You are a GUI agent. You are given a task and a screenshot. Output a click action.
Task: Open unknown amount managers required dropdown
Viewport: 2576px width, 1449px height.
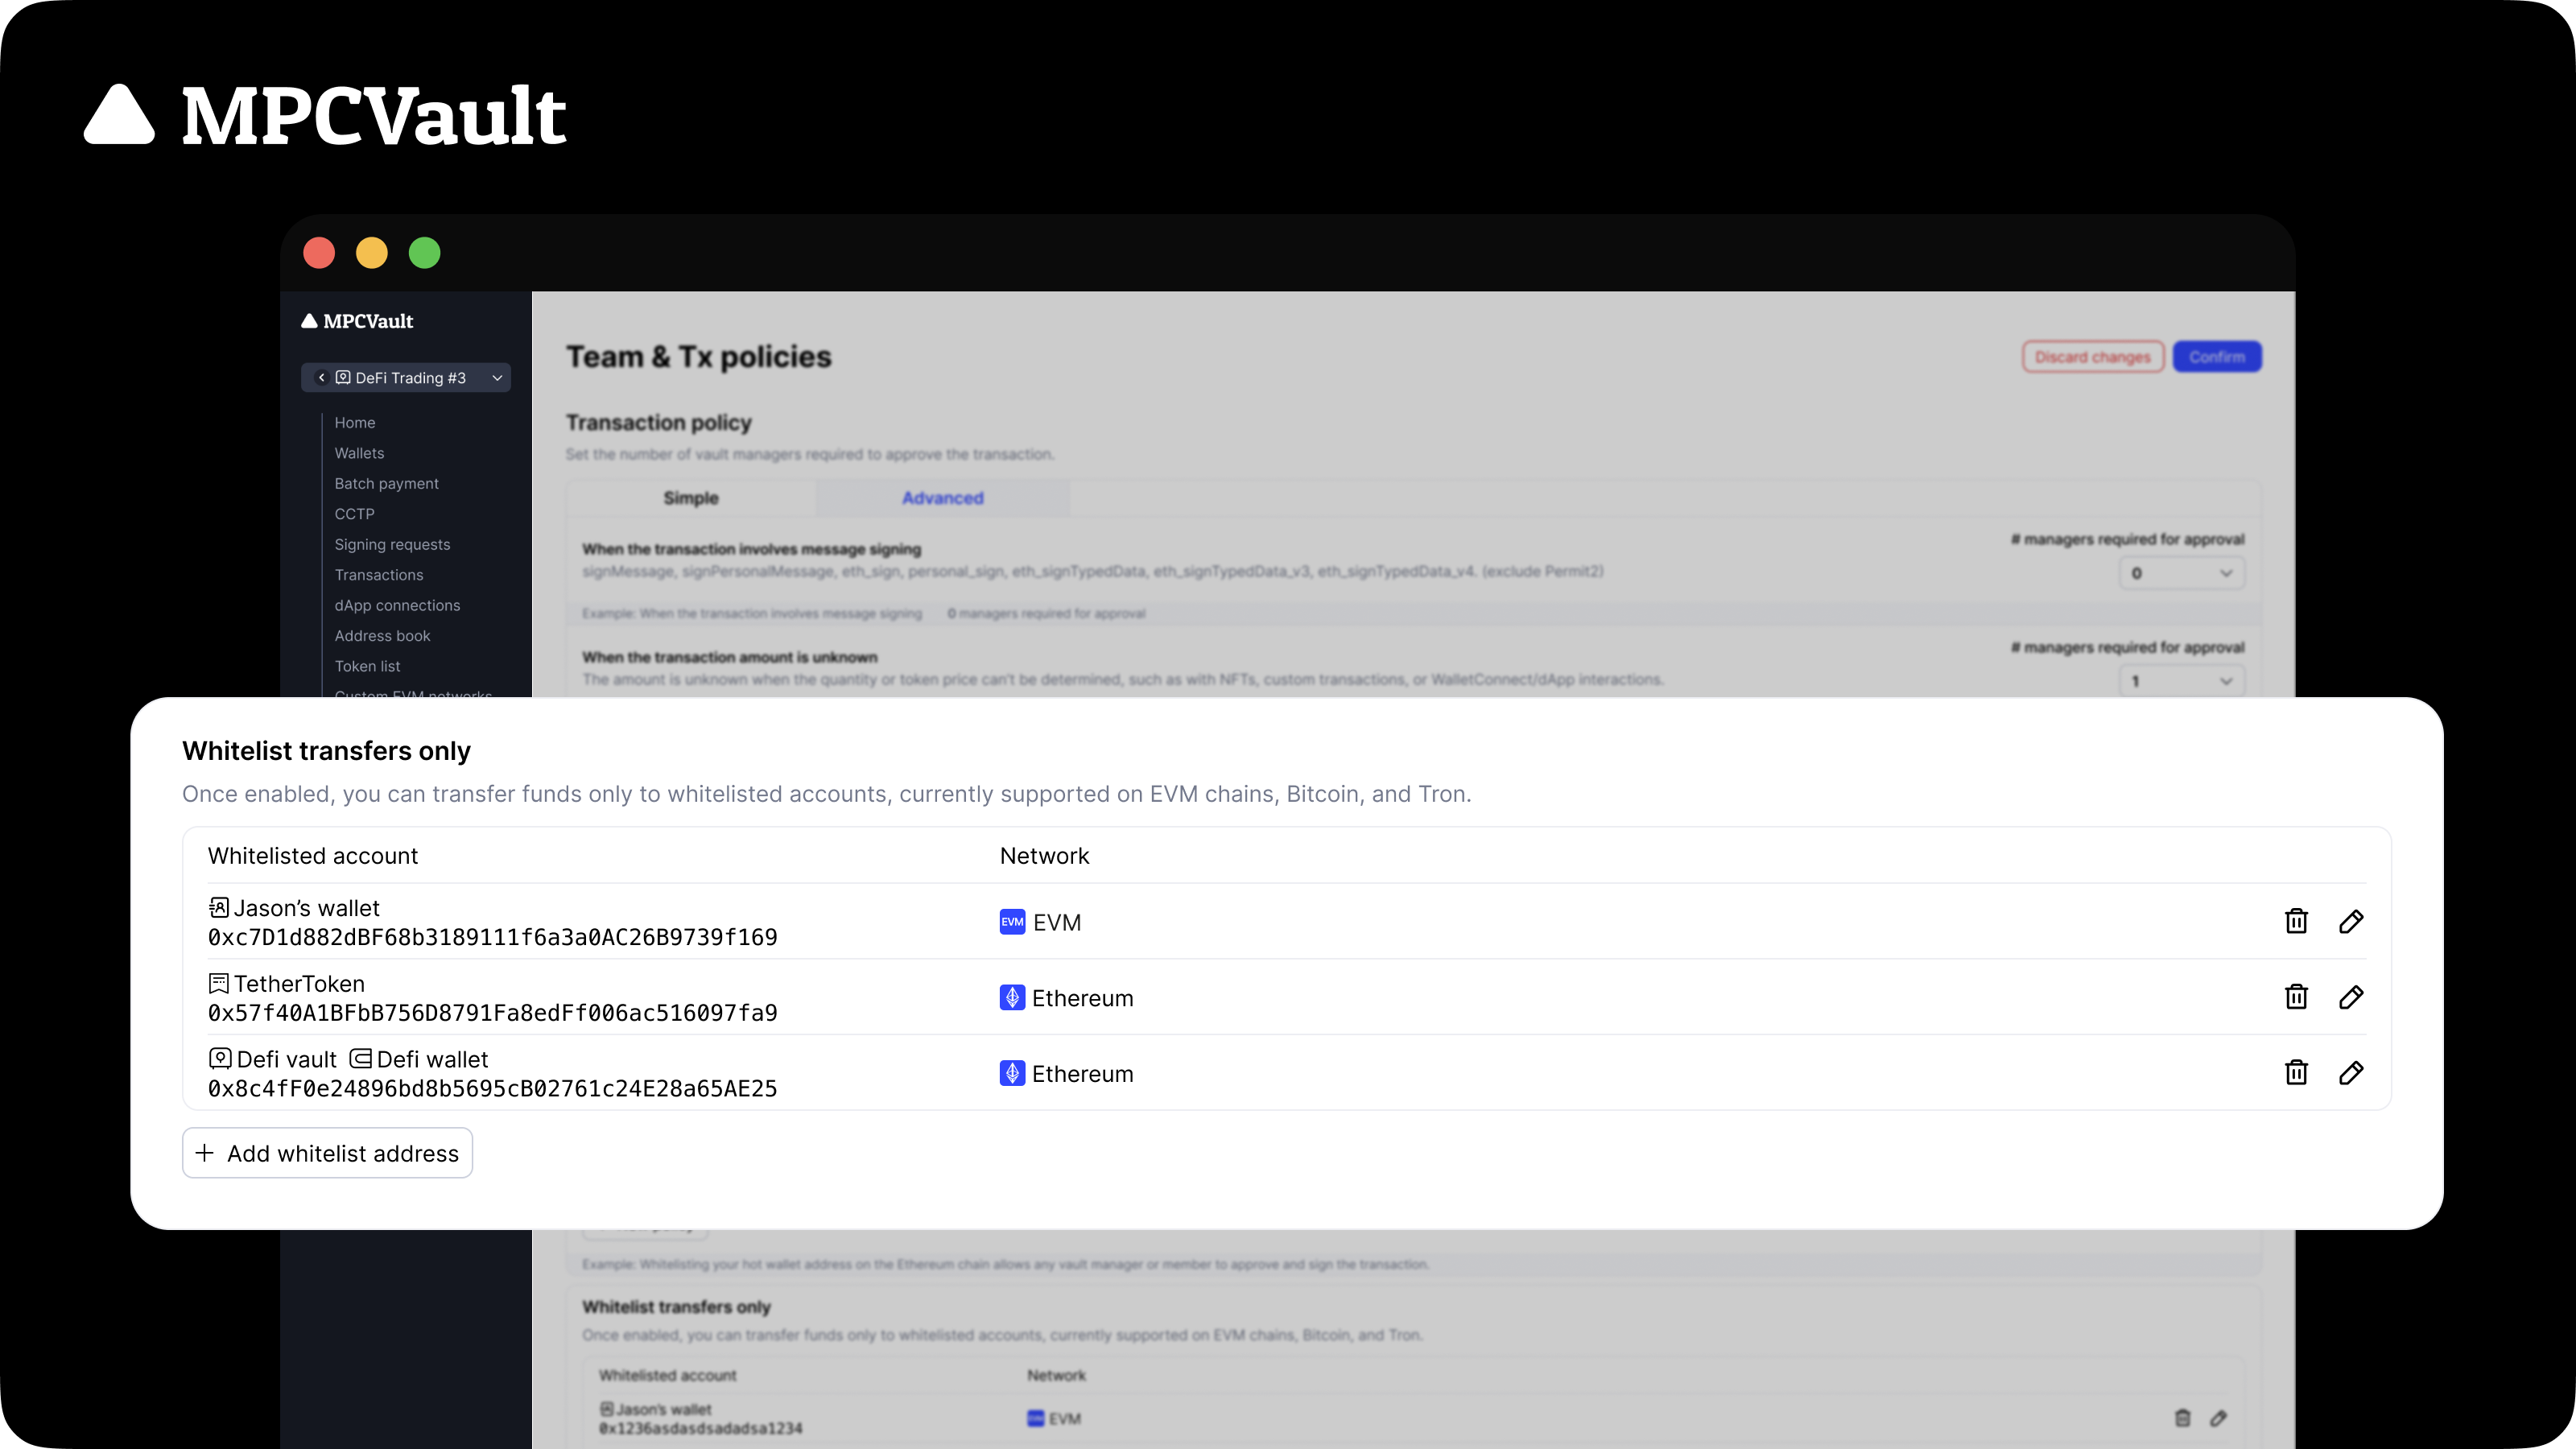coord(2181,681)
